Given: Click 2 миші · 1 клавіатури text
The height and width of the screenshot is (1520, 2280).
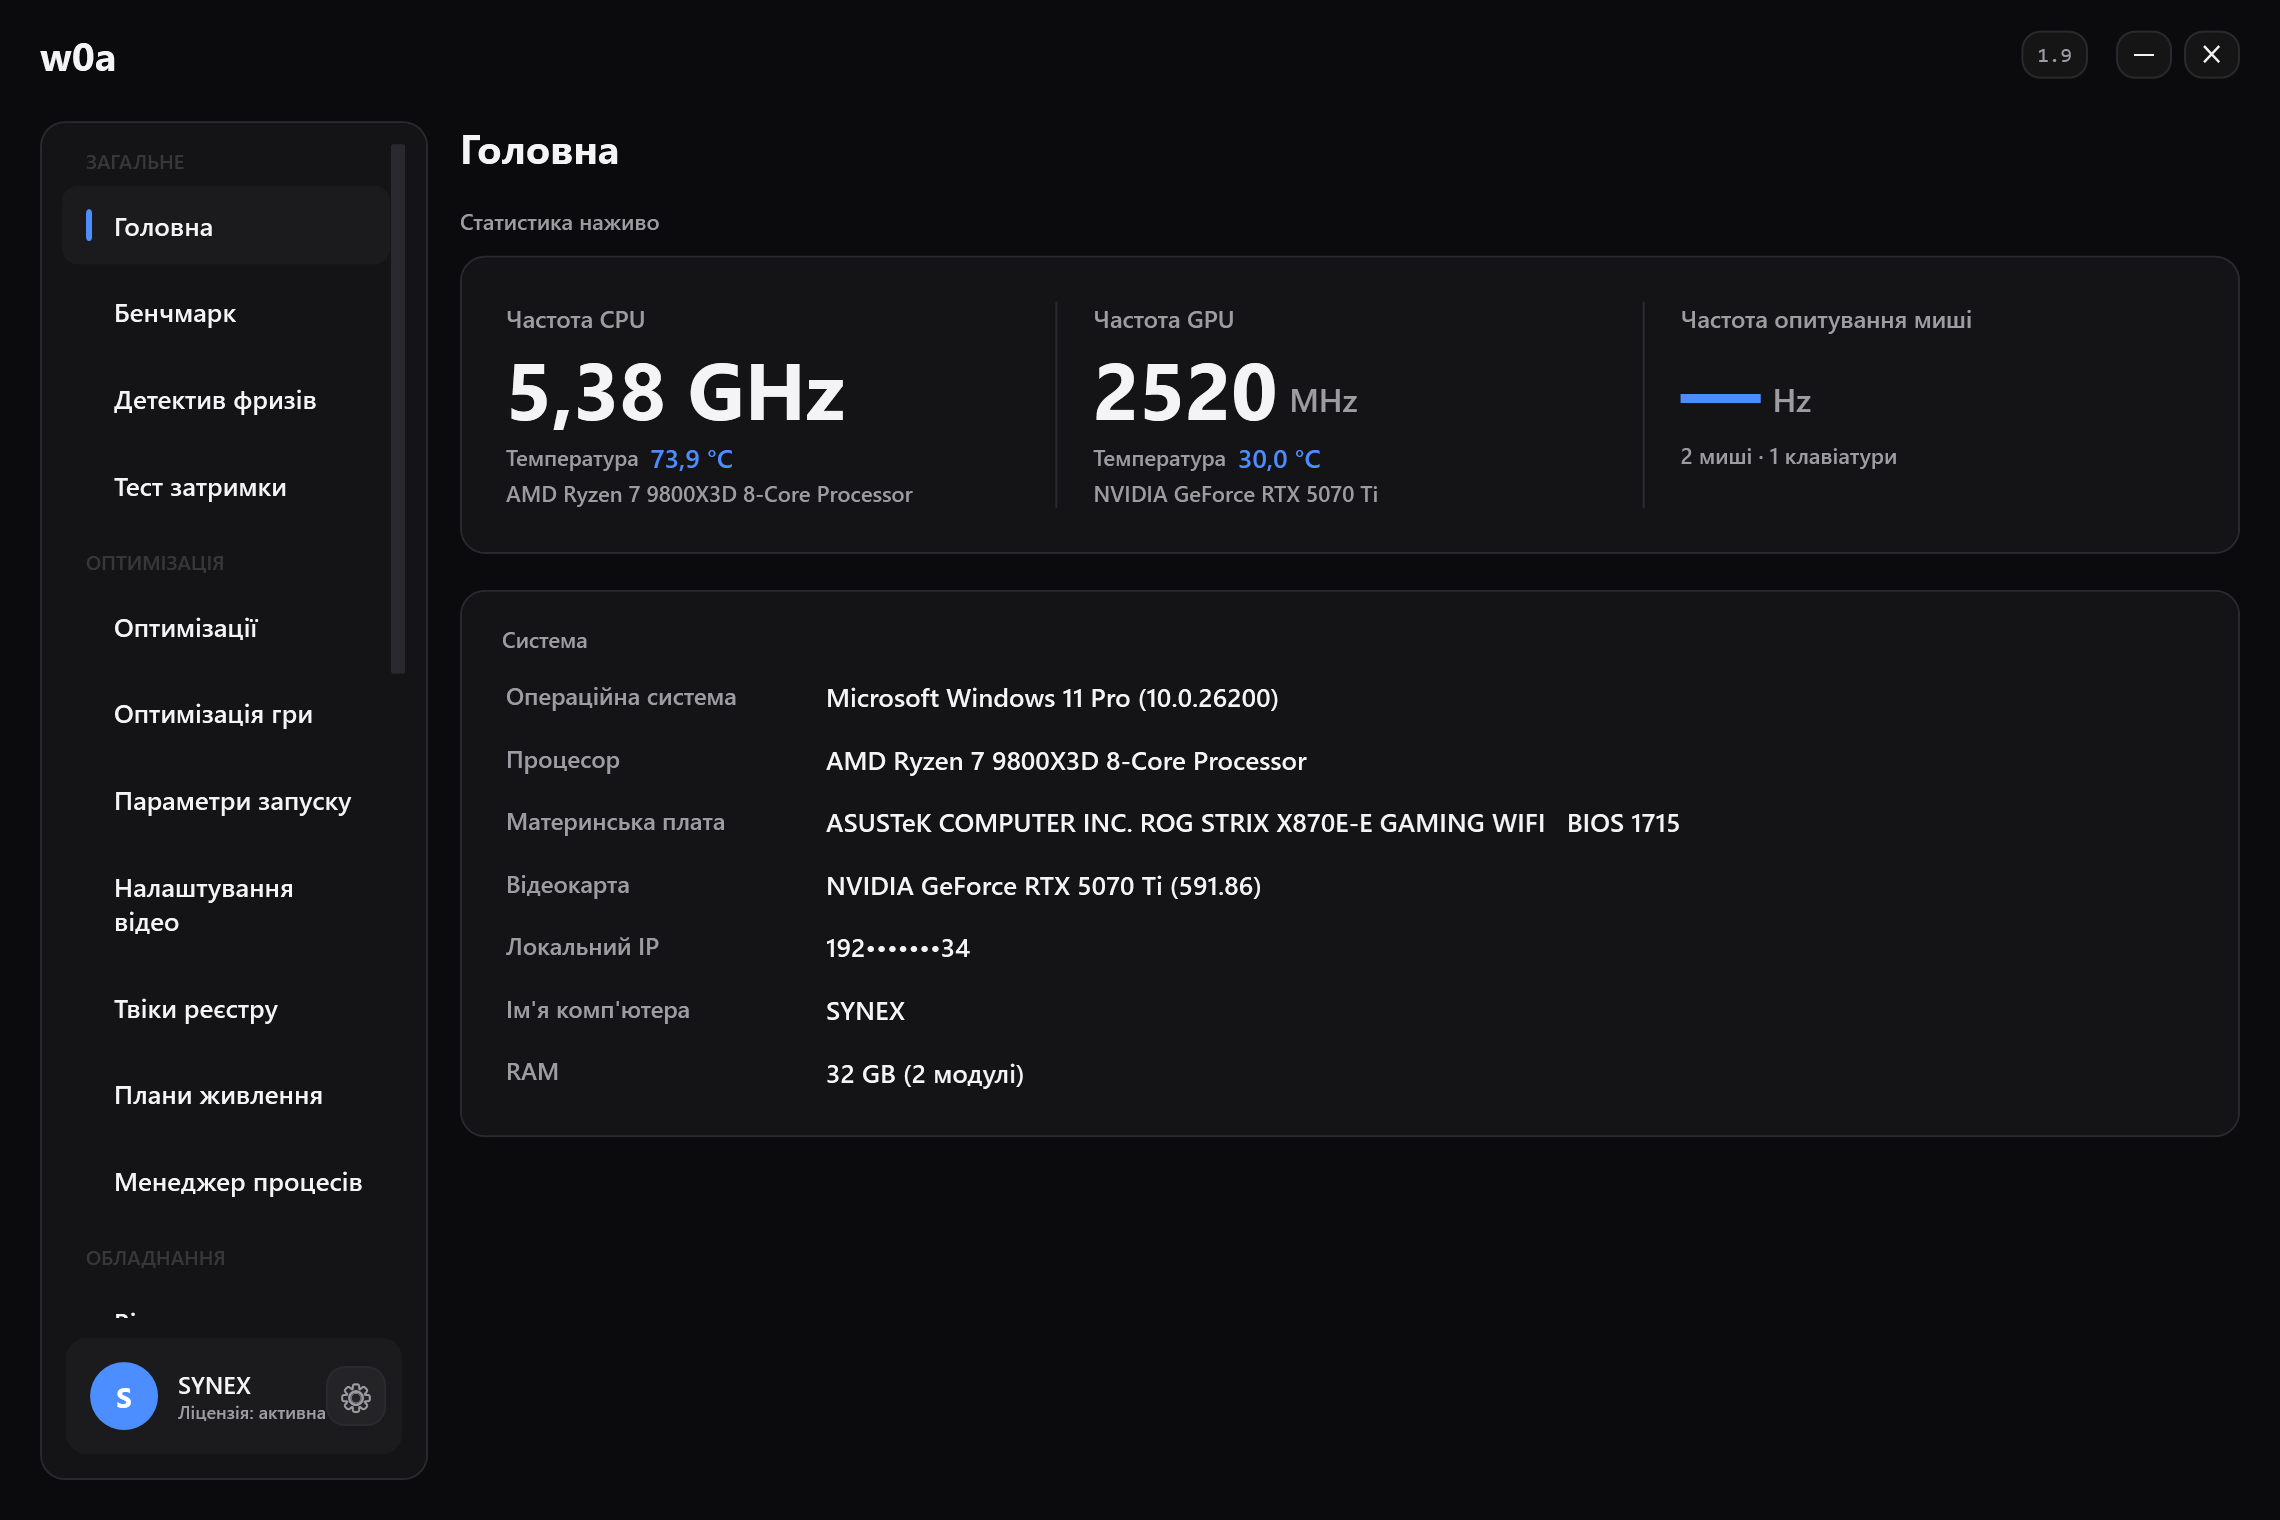Looking at the screenshot, I should click(x=1788, y=456).
